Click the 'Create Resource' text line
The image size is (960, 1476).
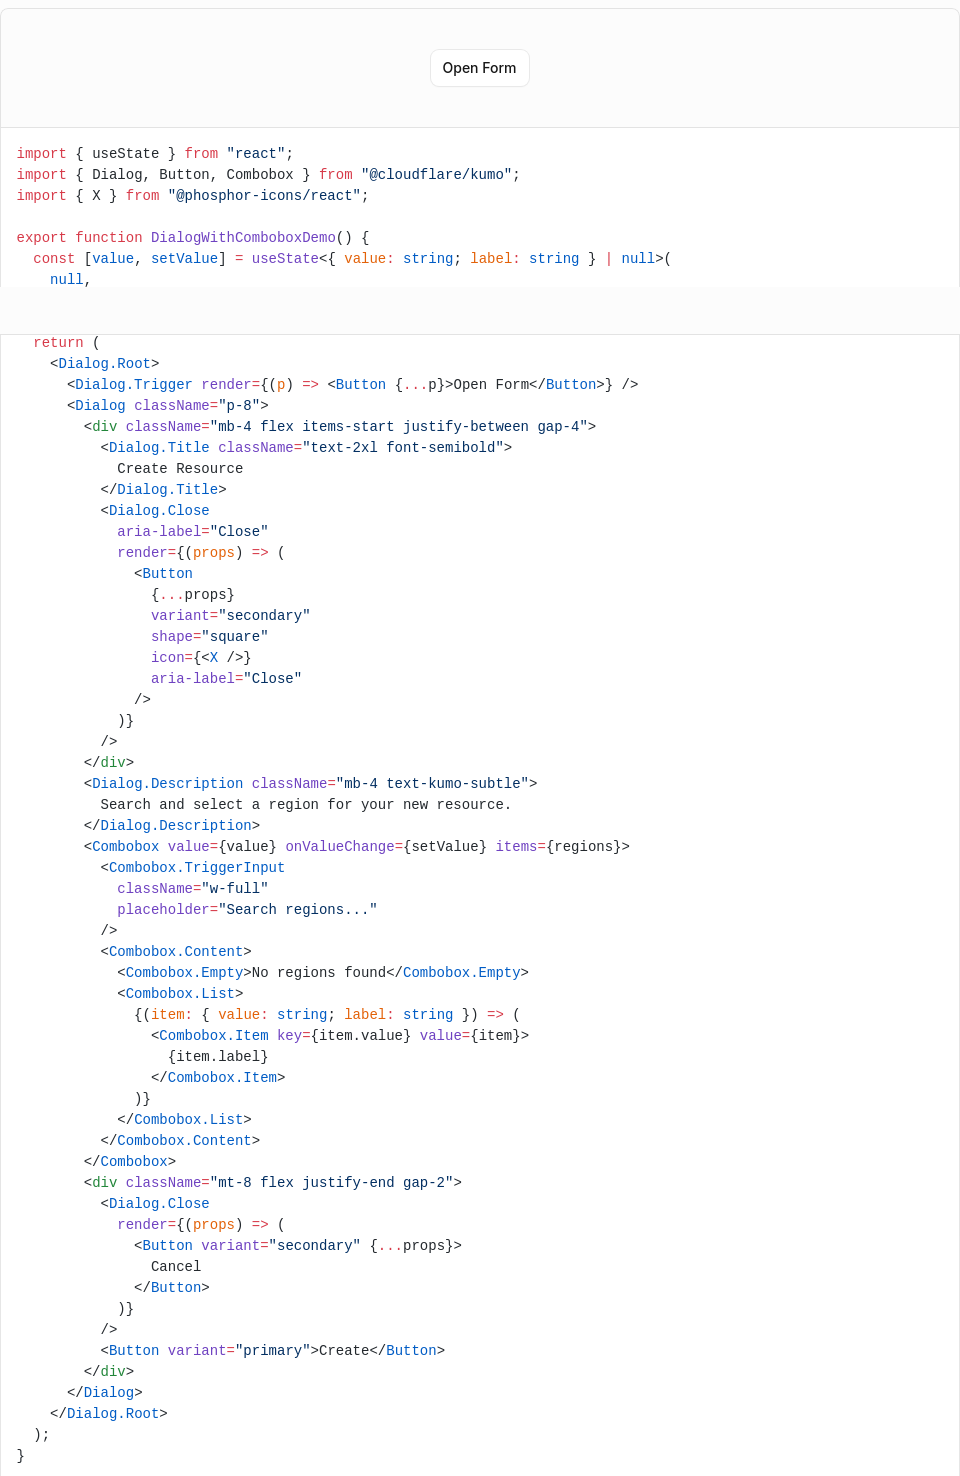pyautogui.click(x=180, y=468)
